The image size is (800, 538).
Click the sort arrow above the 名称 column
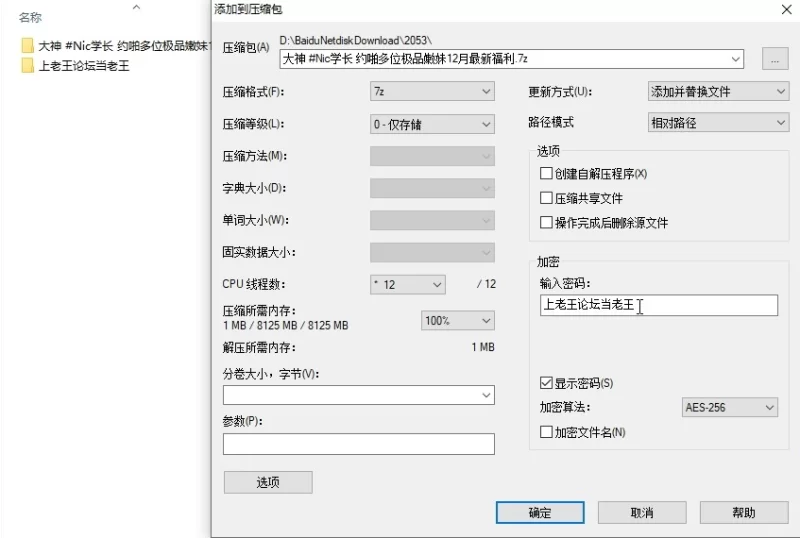136,7
